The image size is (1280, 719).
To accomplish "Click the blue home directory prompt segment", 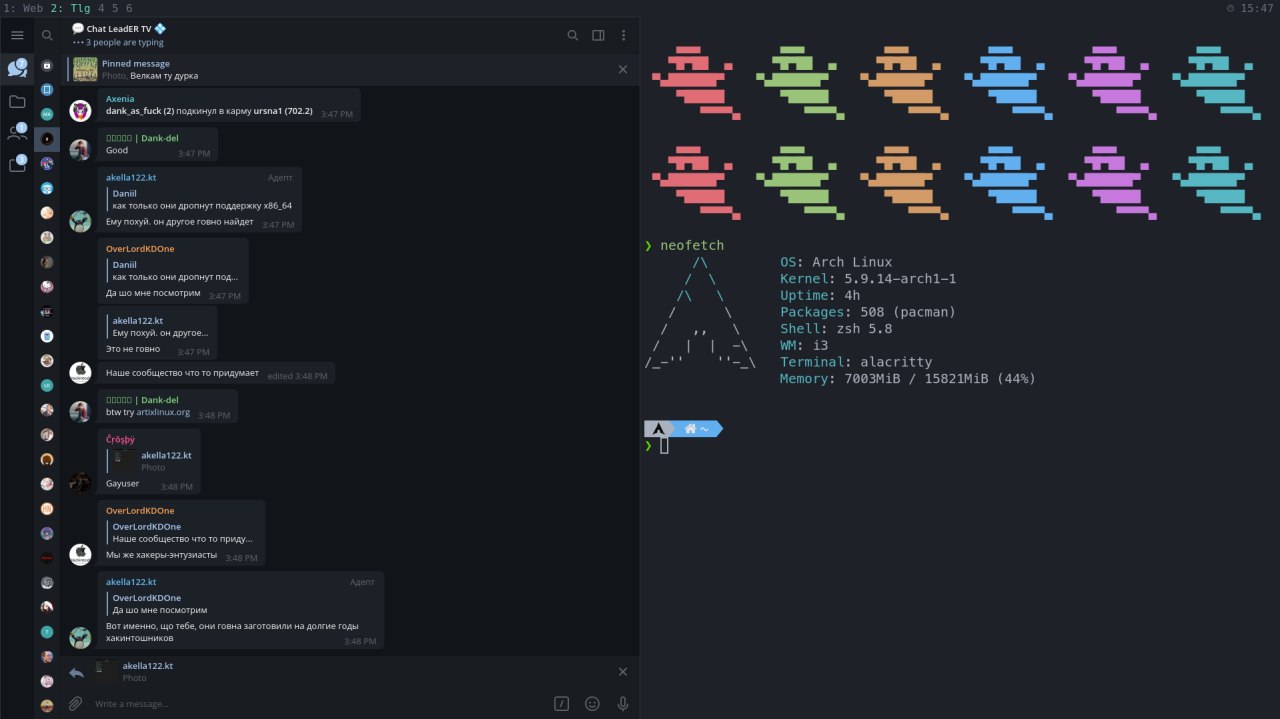I will 698,429.
